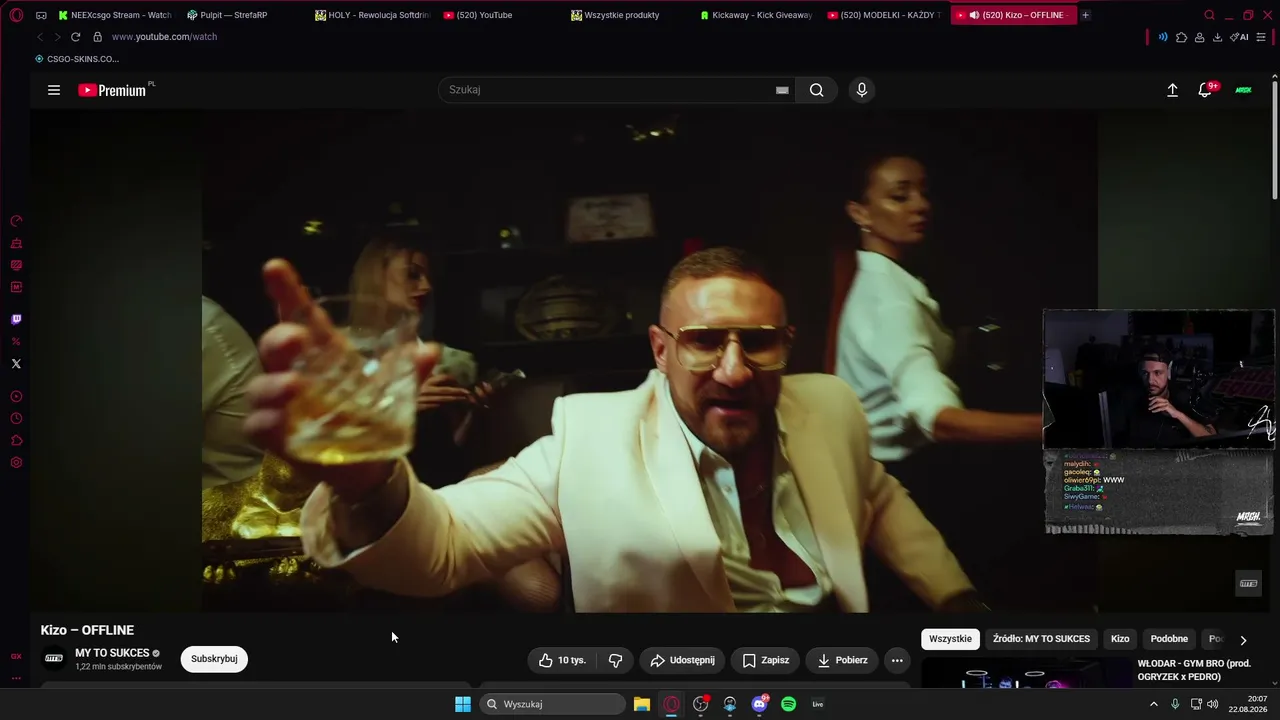Save video with Zapisz button
Screen dimensions: 1280x720
pyautogui.click(x=765, y=660)
